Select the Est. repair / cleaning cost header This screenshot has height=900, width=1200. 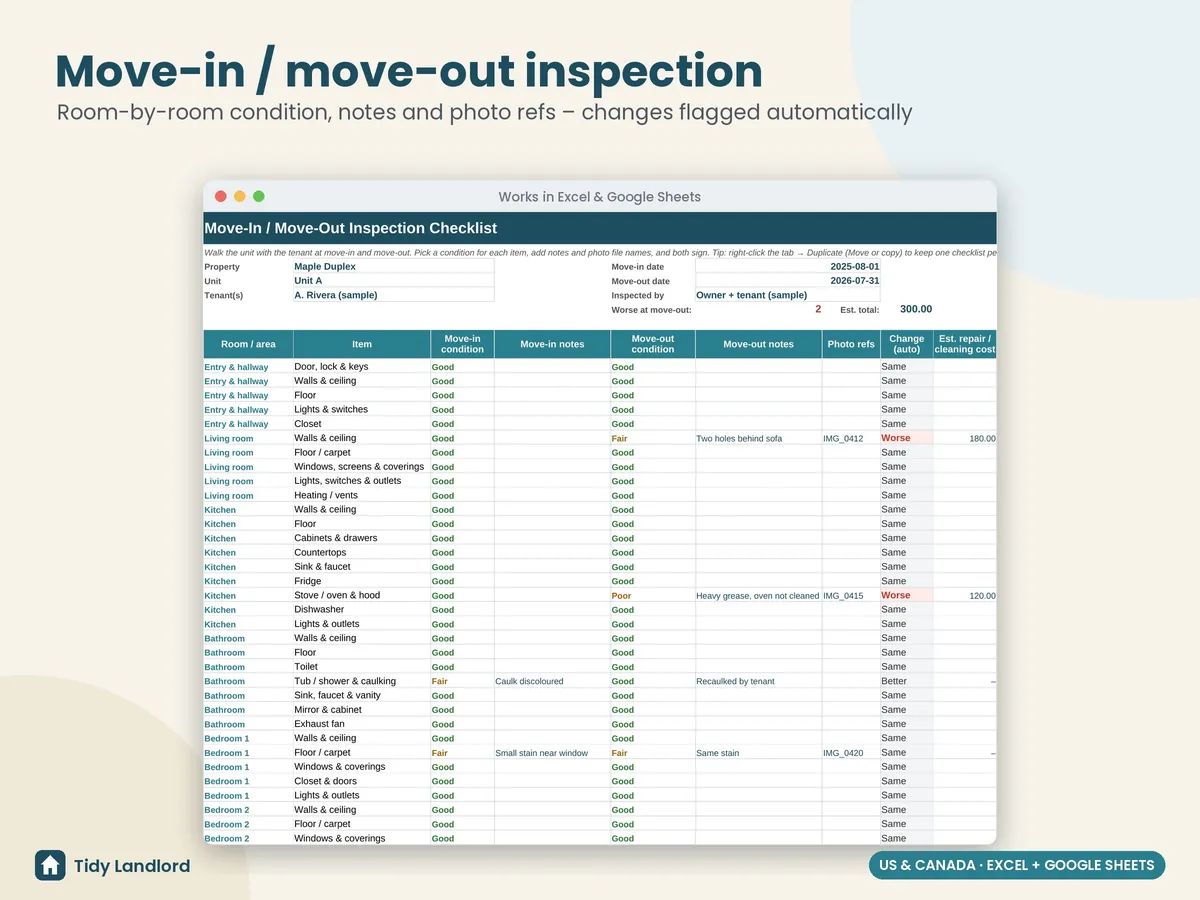click(x=965, y=344)
